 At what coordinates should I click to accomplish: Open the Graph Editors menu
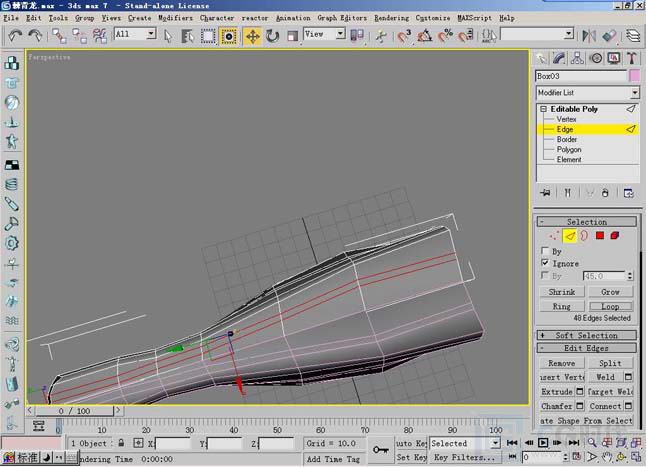[x=342, y=18]
